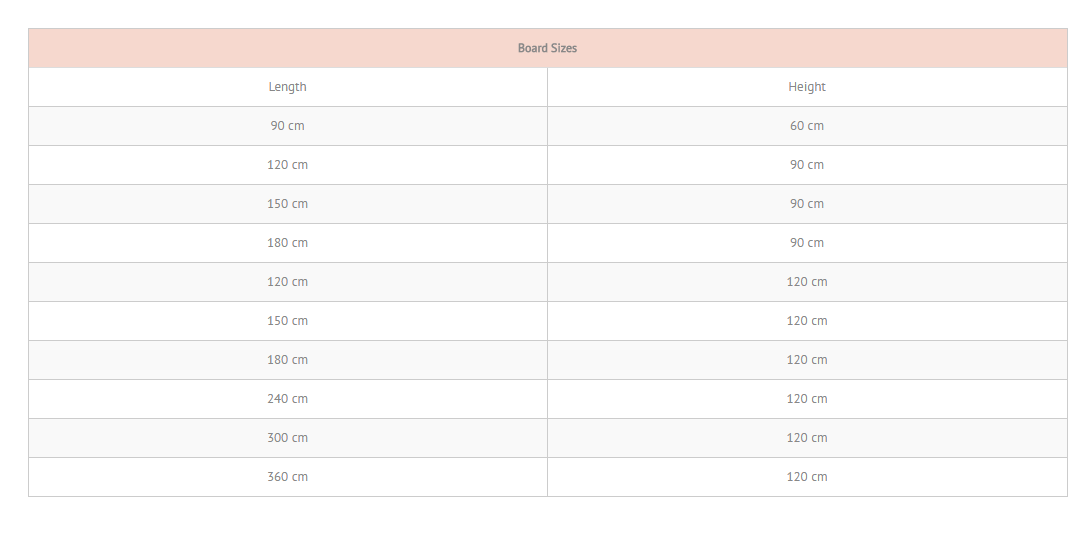The image size is (1092, 534).
Task: Select the 240 cm length cell
Action: click(x=288, y=399)
